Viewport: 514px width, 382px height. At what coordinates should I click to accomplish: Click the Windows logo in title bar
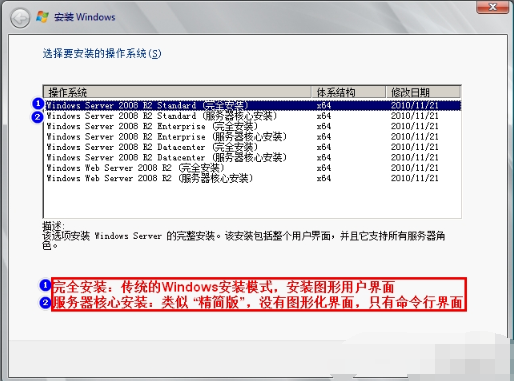point(43,17)
